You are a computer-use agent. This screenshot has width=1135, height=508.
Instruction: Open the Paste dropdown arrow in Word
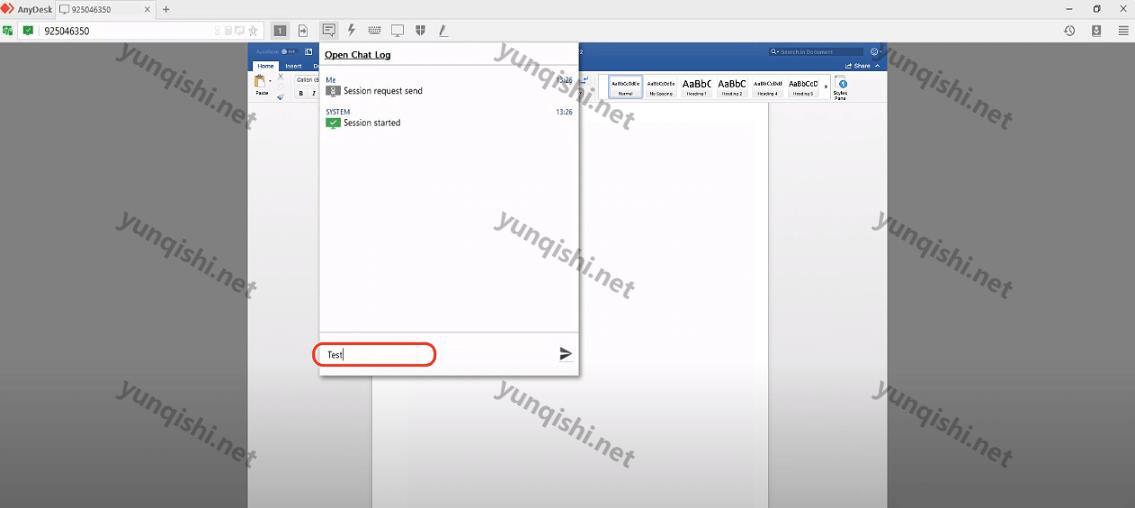click(270, 82)
